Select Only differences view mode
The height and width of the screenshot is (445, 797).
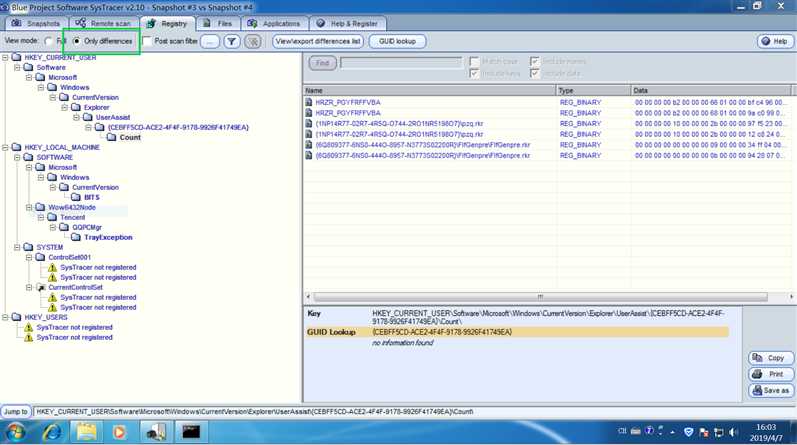click(x=76, y=41)
